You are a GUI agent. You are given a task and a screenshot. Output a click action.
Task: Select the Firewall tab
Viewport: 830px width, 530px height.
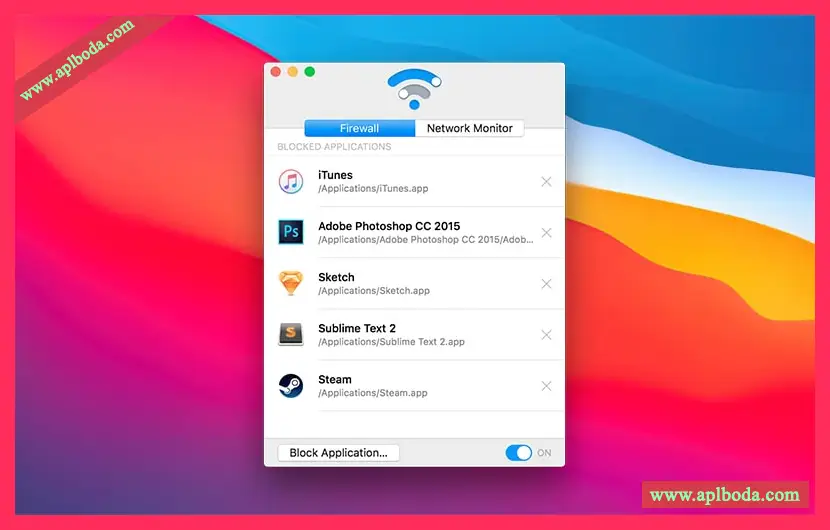tap(359, 128)
